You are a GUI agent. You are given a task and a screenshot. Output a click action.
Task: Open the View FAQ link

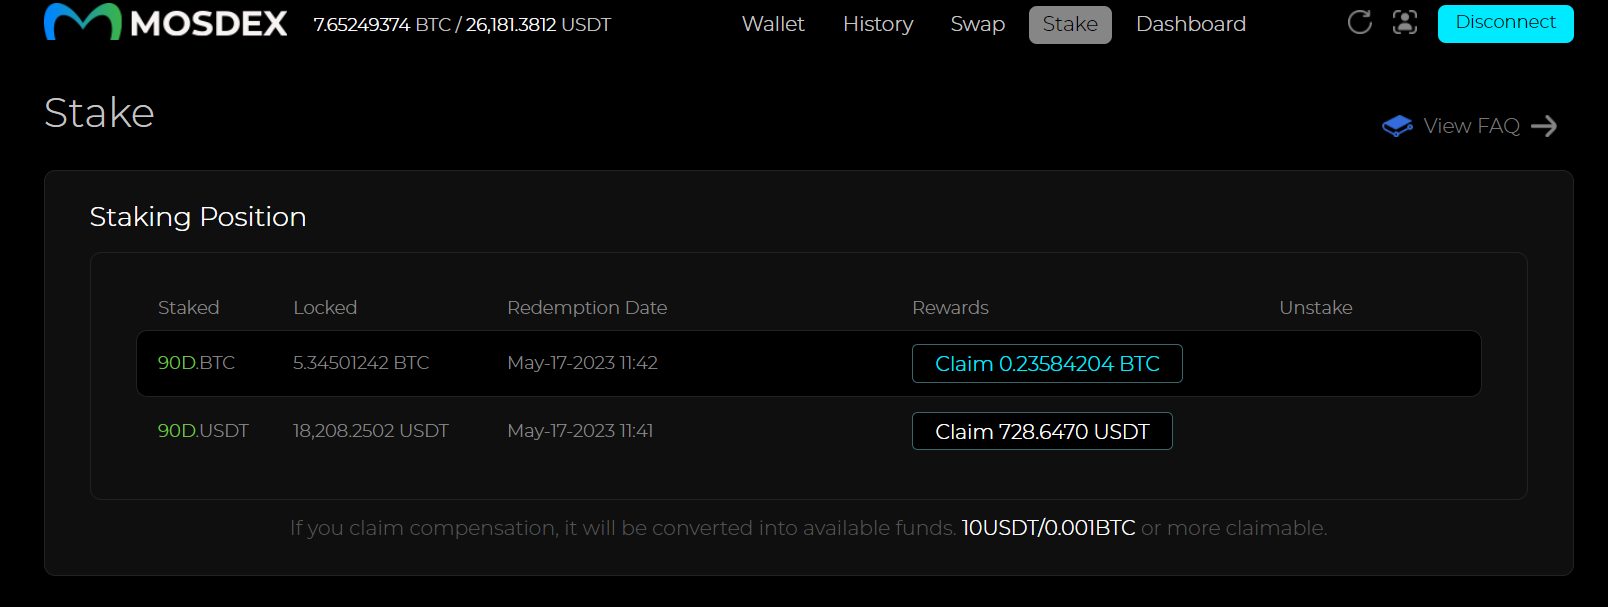pos(1471,126)
